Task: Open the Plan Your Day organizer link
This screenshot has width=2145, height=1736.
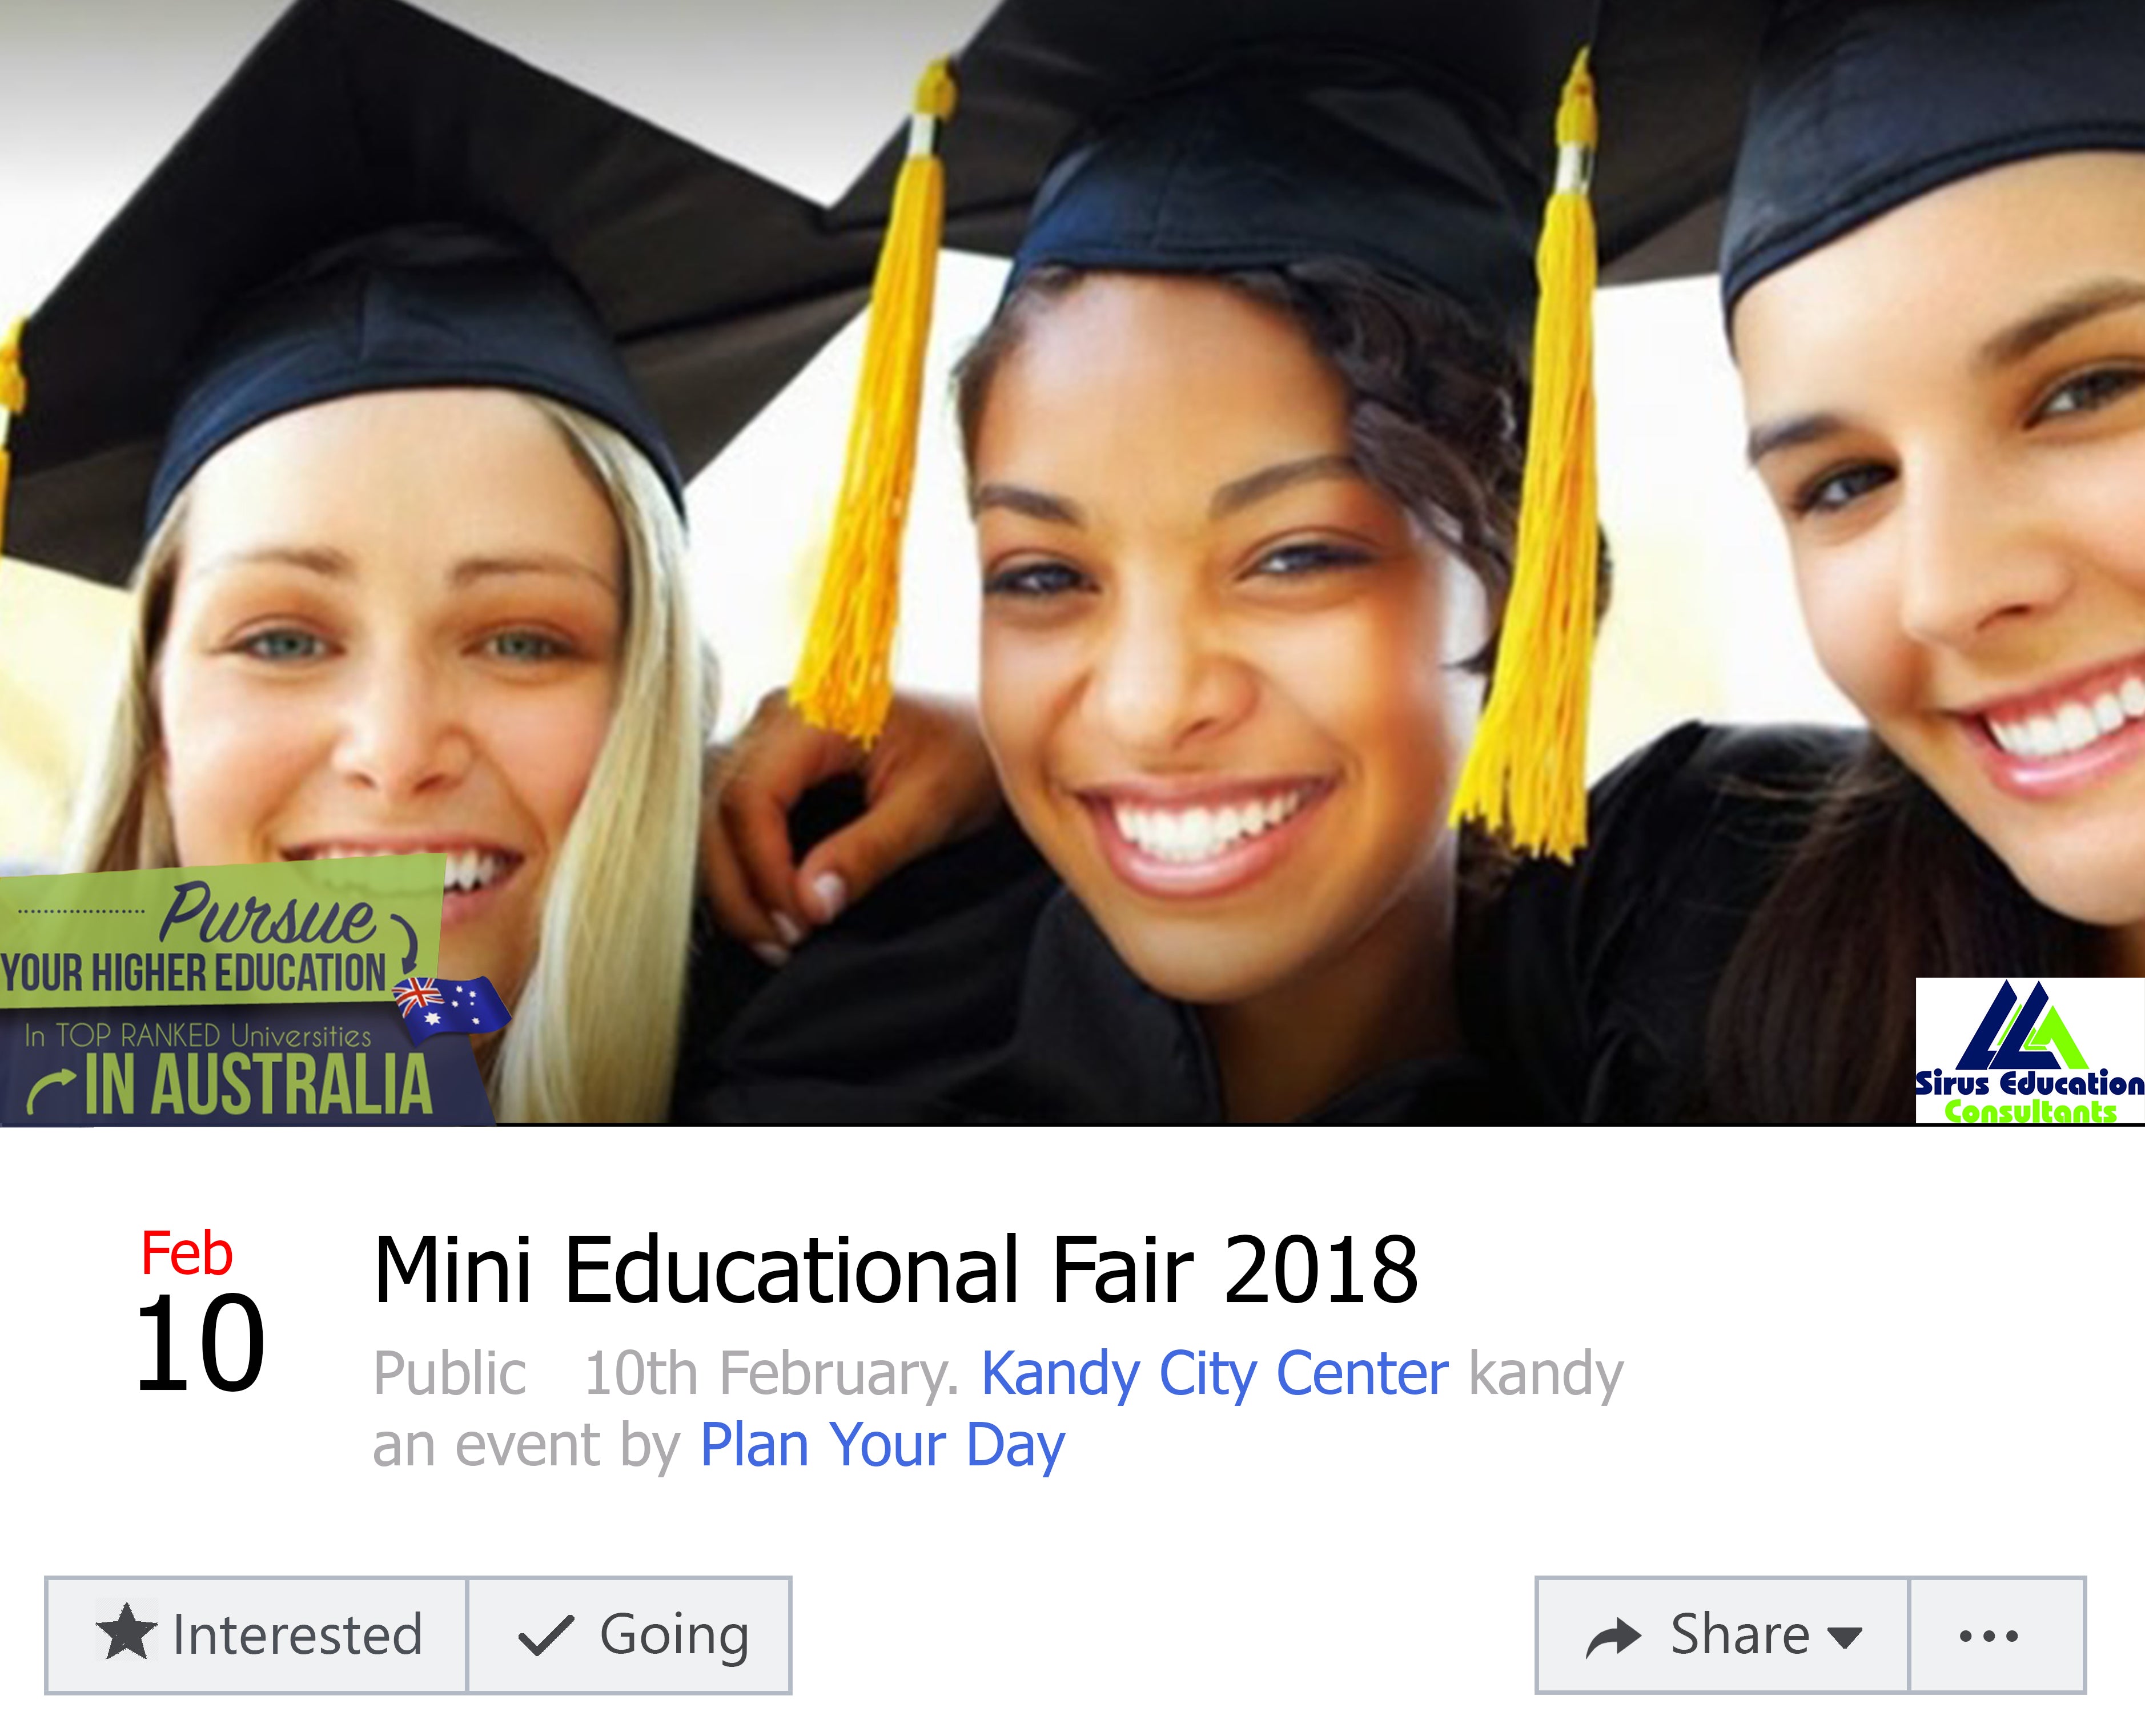Action: pos(883,1446)
